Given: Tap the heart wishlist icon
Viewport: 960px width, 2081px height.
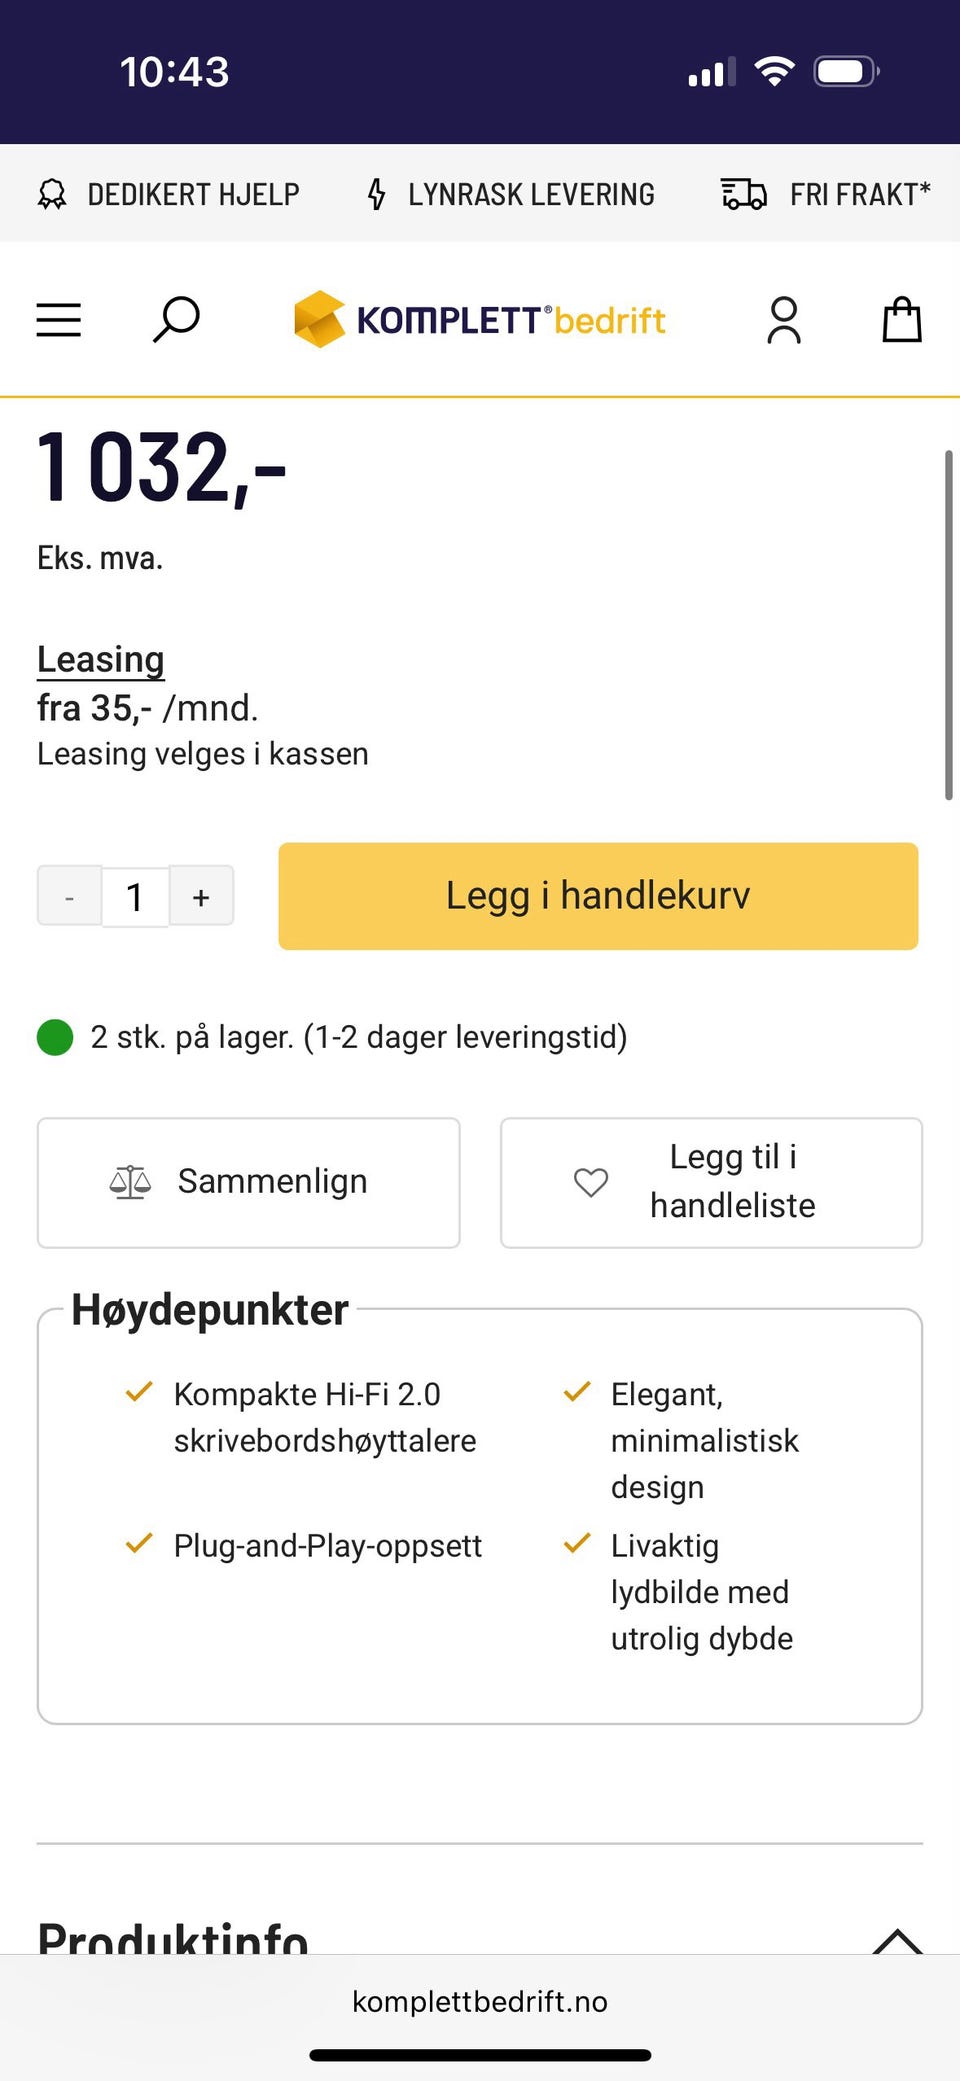Looking at the screenshot, I should [x=591, y=1182].
